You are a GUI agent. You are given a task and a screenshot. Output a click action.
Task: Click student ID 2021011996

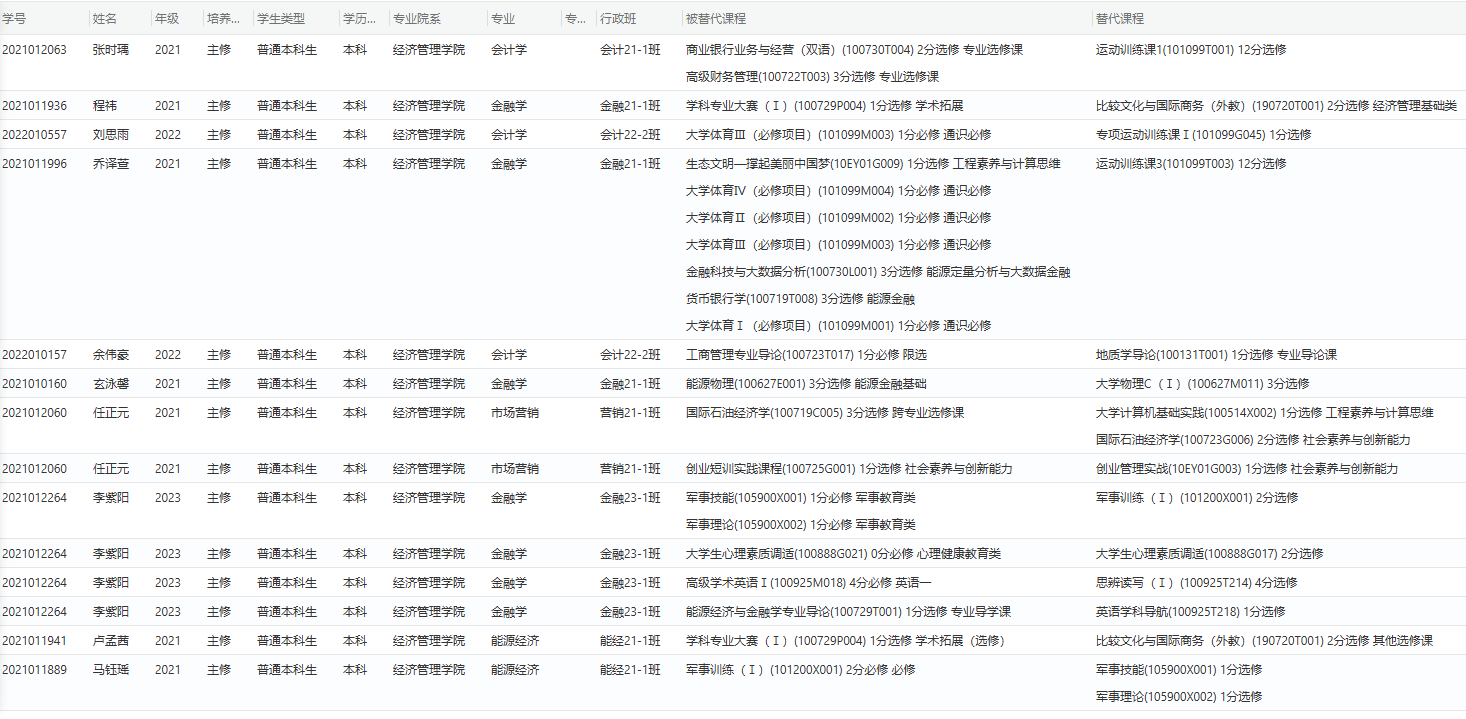(x=35, y=164)
